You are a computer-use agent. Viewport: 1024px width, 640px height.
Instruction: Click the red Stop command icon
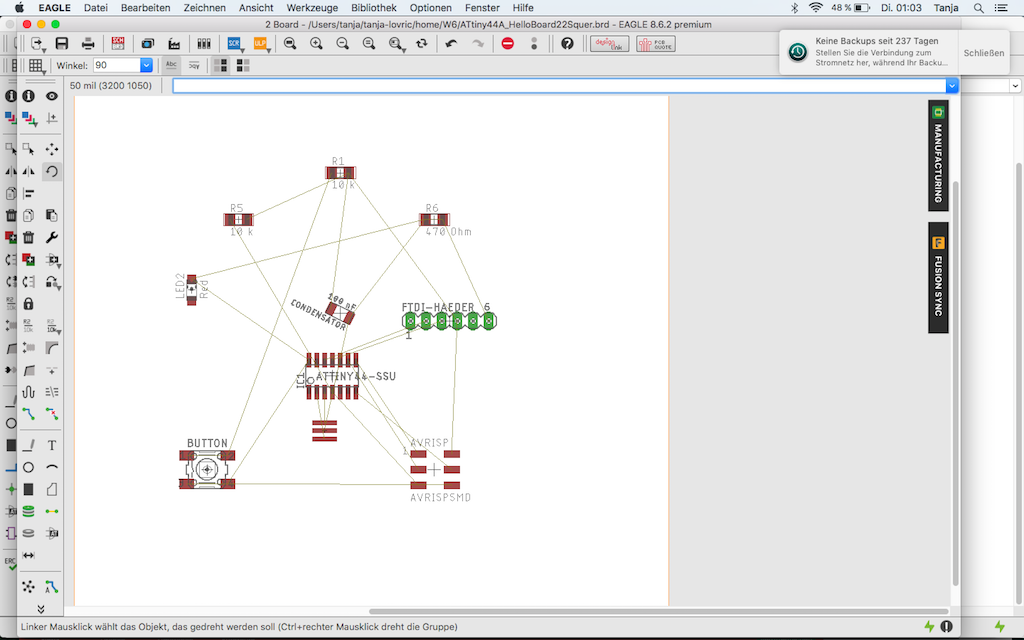coord(507,44)
